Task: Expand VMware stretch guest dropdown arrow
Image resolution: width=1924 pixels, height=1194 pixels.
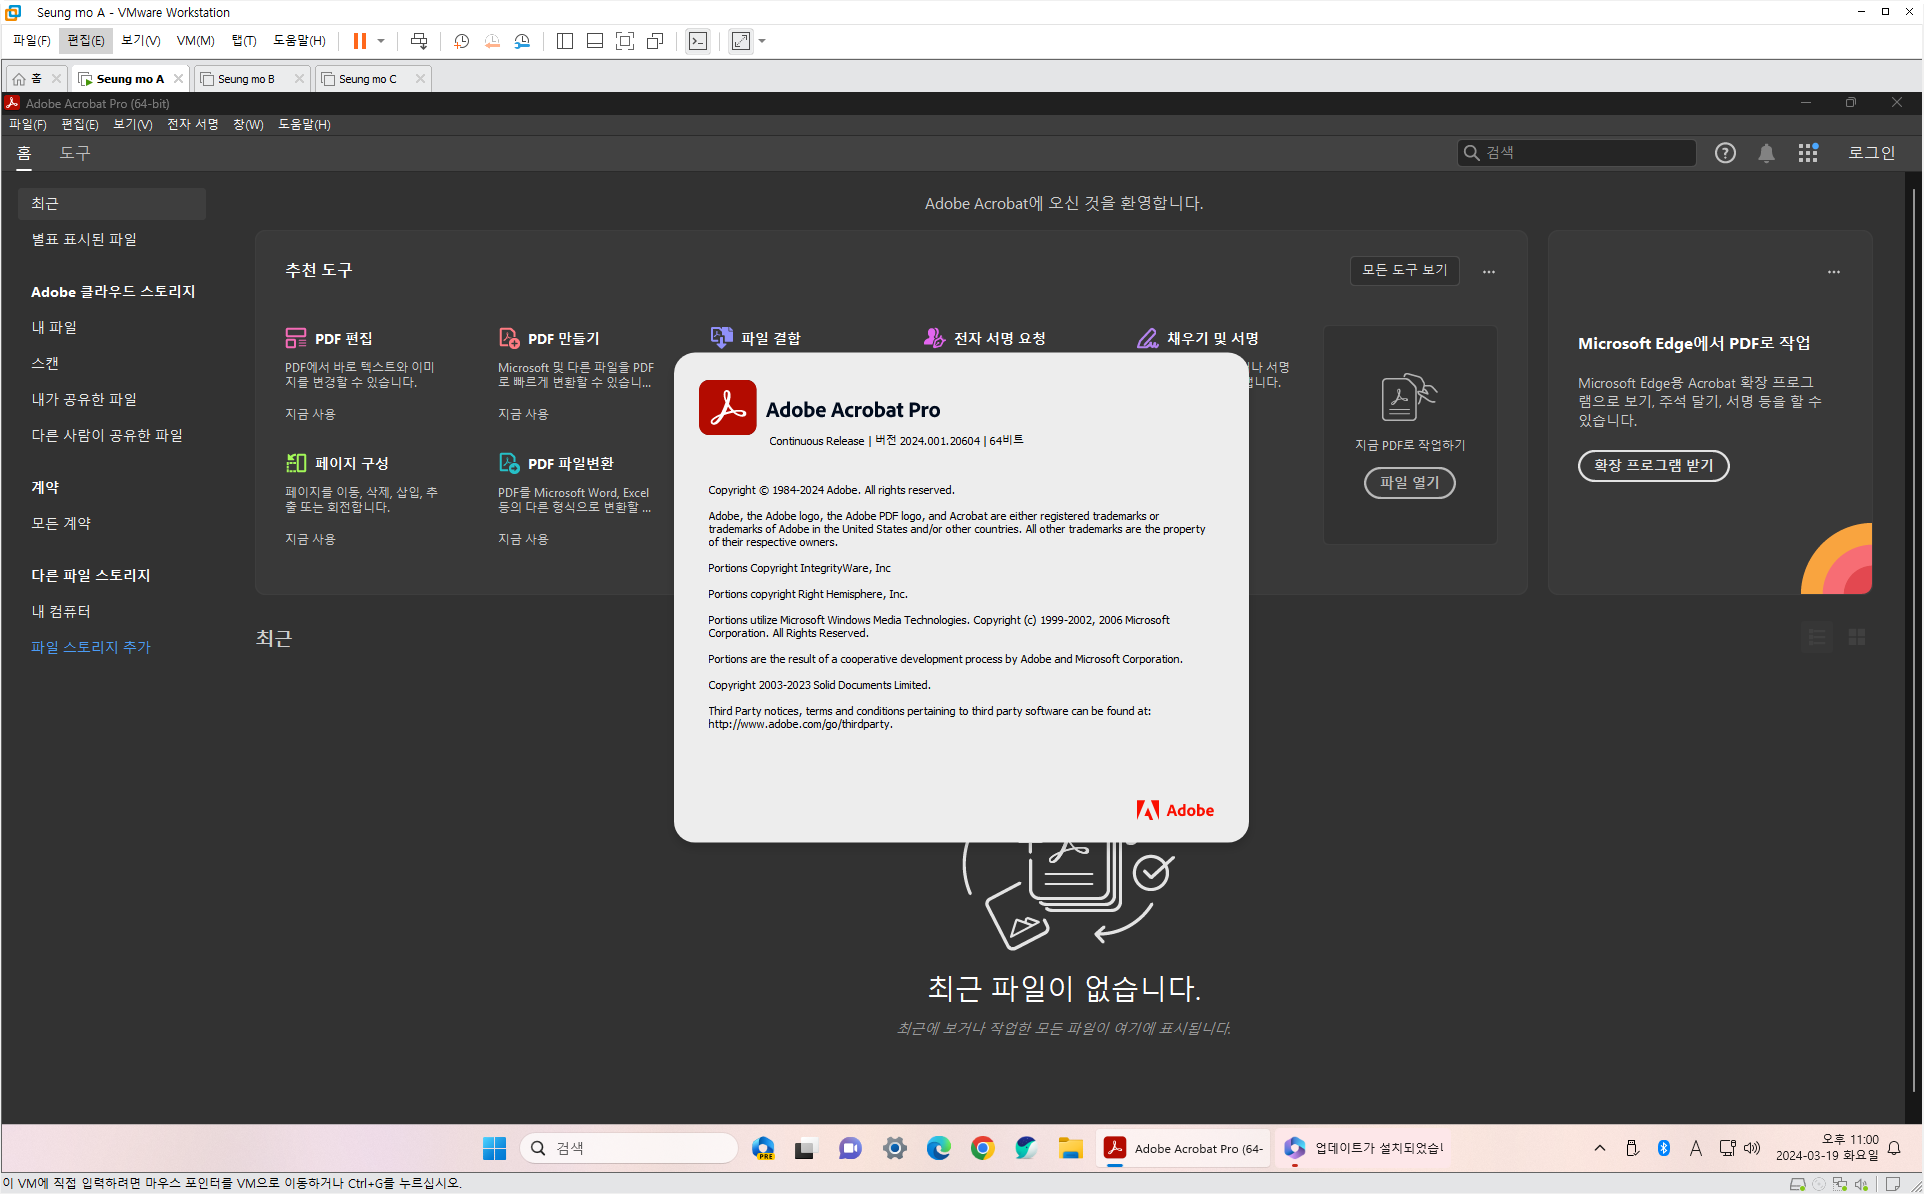Action: coord(762,41)
